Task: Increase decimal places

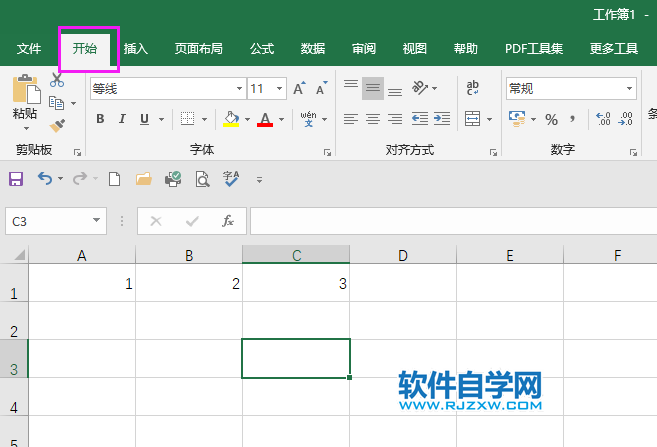Action: 603,119
